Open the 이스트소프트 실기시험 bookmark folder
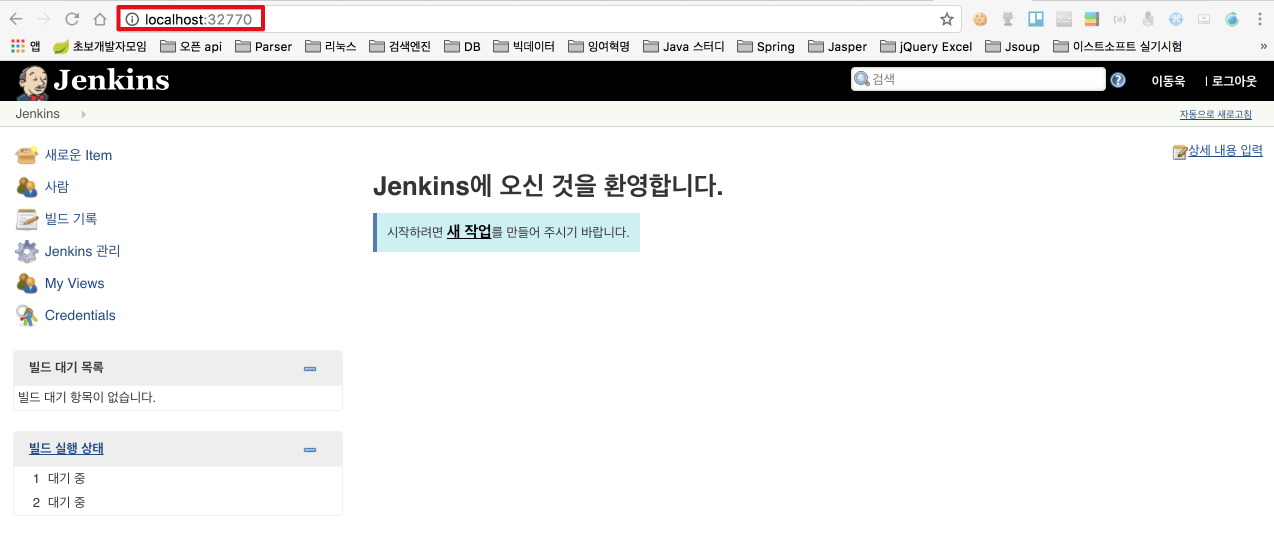 tap(1117, 46)
